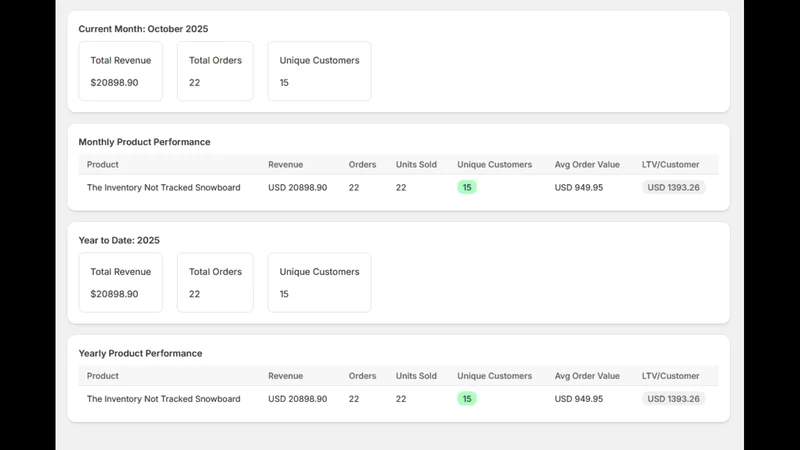This screenshot has height=450, width=800.
Task: Select Unique Customers card in Year to Date section
Action: [319, 283]
